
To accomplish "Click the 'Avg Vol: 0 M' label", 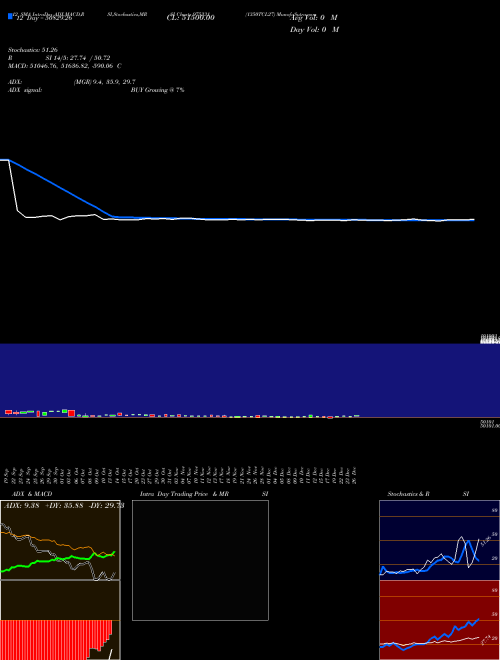I will coord(314,18).
